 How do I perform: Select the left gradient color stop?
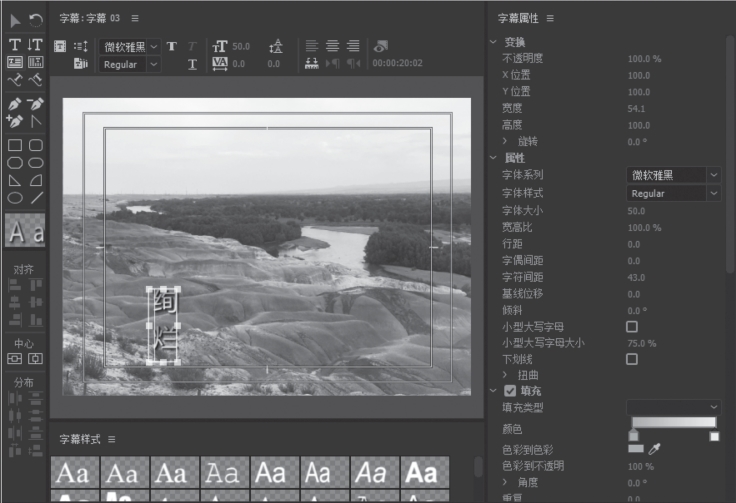(x=634, y=436)
